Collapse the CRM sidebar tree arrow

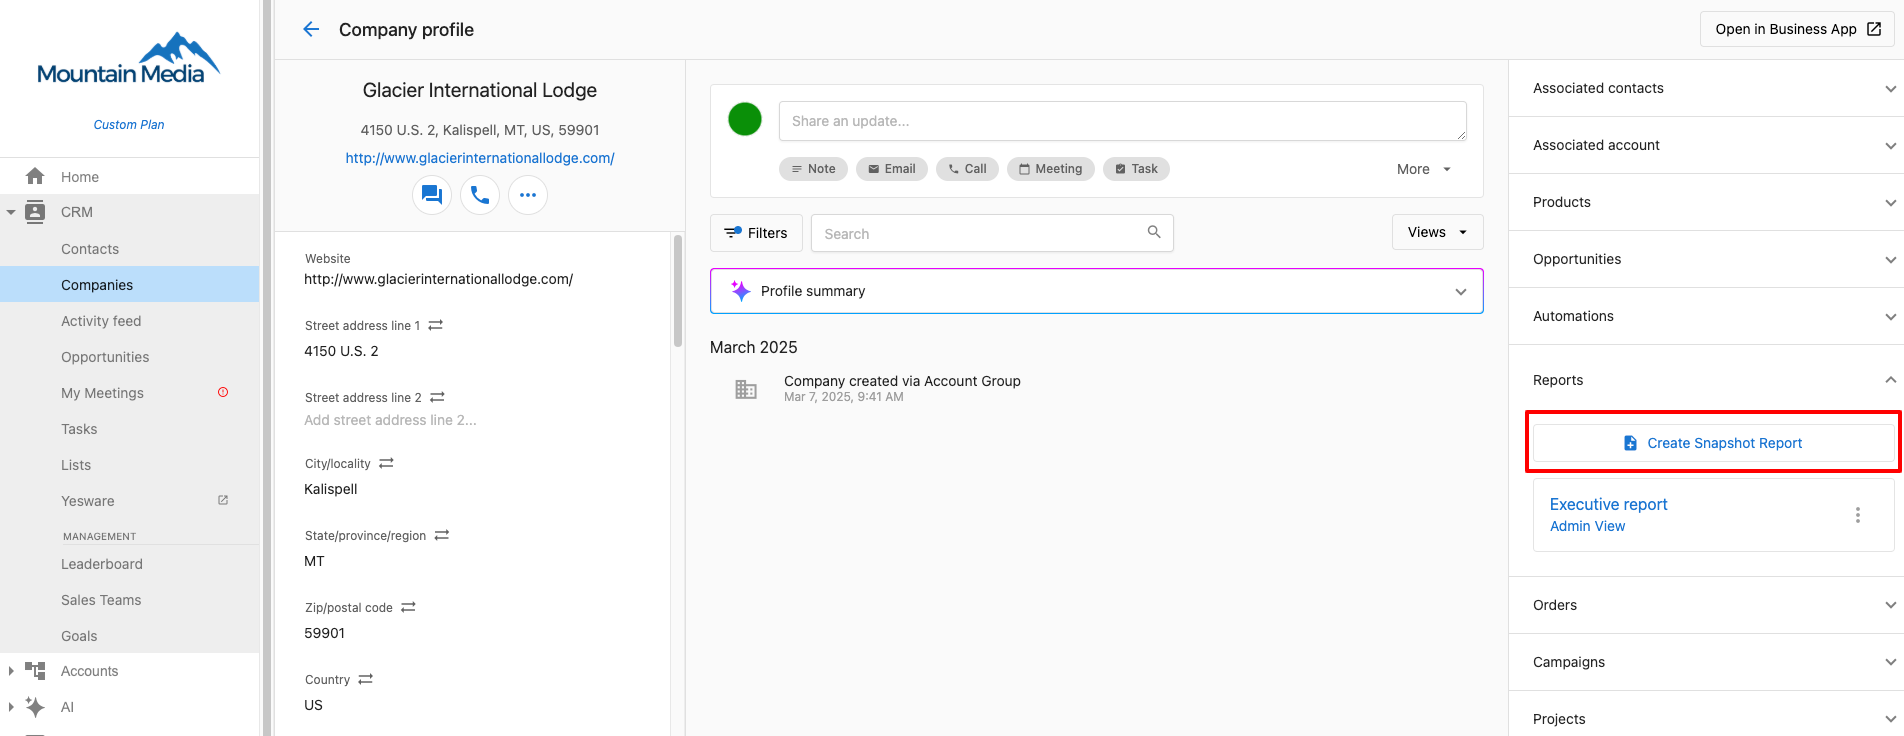pyautogui.click(x=11, y=212)
